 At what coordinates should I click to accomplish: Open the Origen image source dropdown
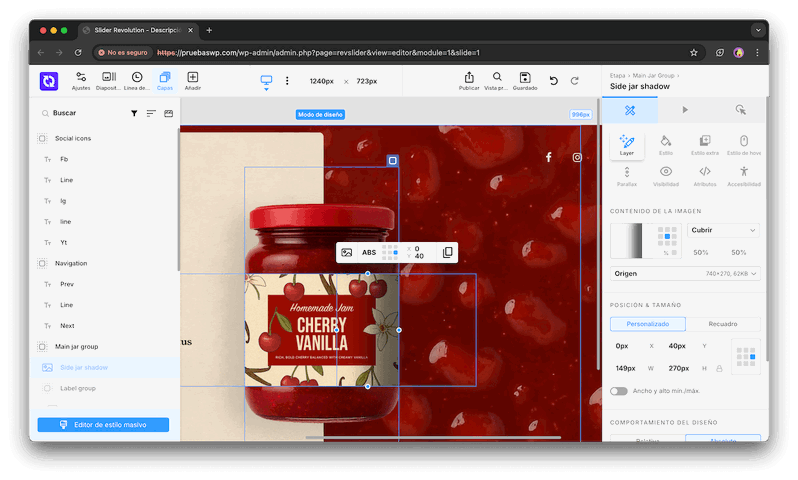click(685, 274)
